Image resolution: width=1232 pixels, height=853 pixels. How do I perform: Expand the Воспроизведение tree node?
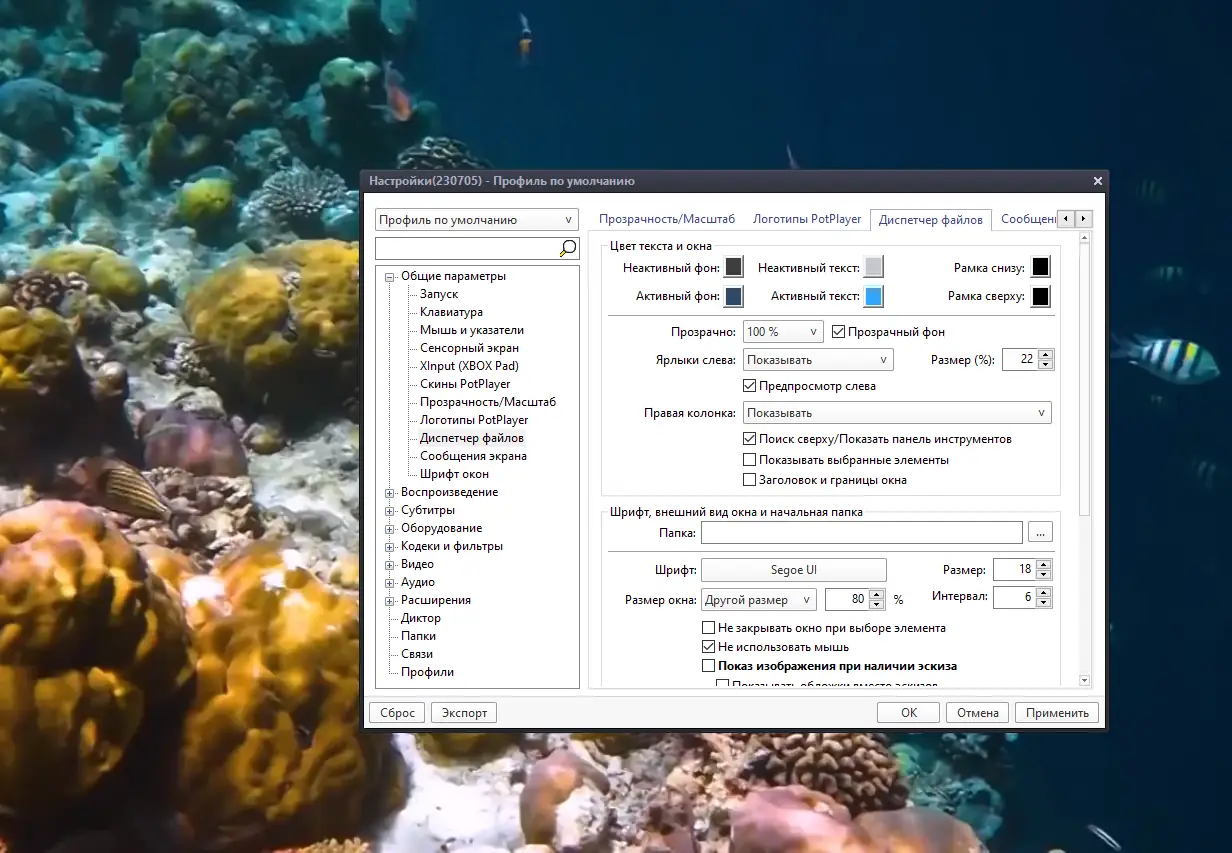pyautogui.click(x=390, y=492)
